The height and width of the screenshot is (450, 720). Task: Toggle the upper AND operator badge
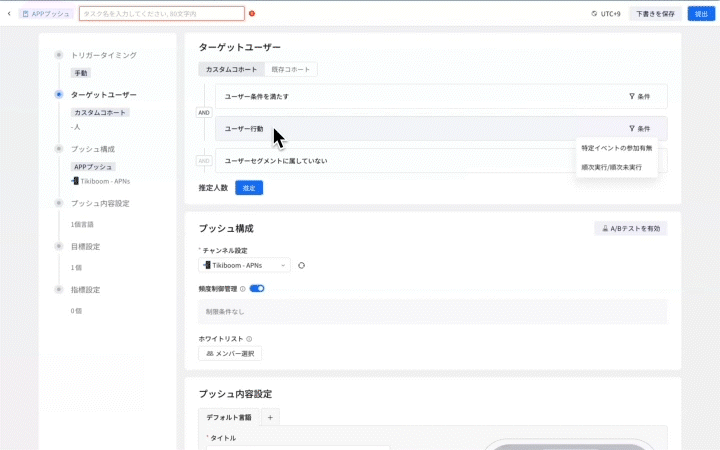click(204, 112)
